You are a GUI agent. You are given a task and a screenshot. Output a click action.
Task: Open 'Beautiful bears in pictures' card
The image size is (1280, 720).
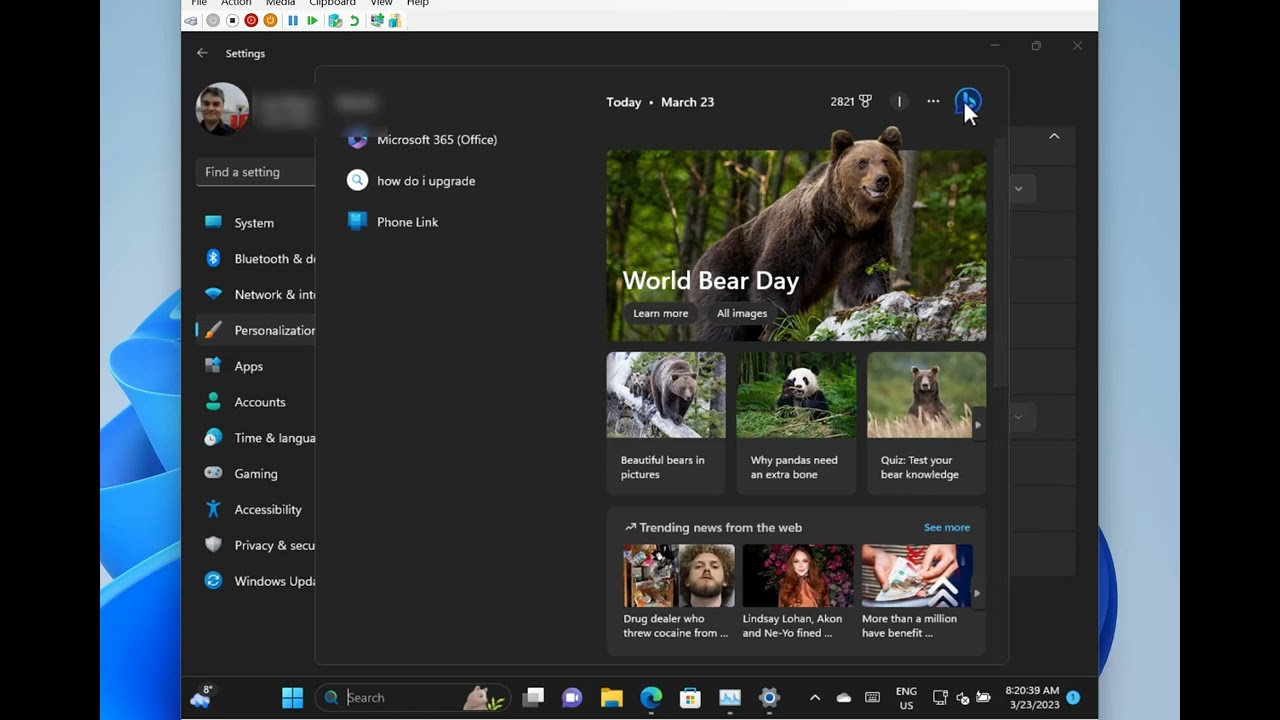point(666,422)
